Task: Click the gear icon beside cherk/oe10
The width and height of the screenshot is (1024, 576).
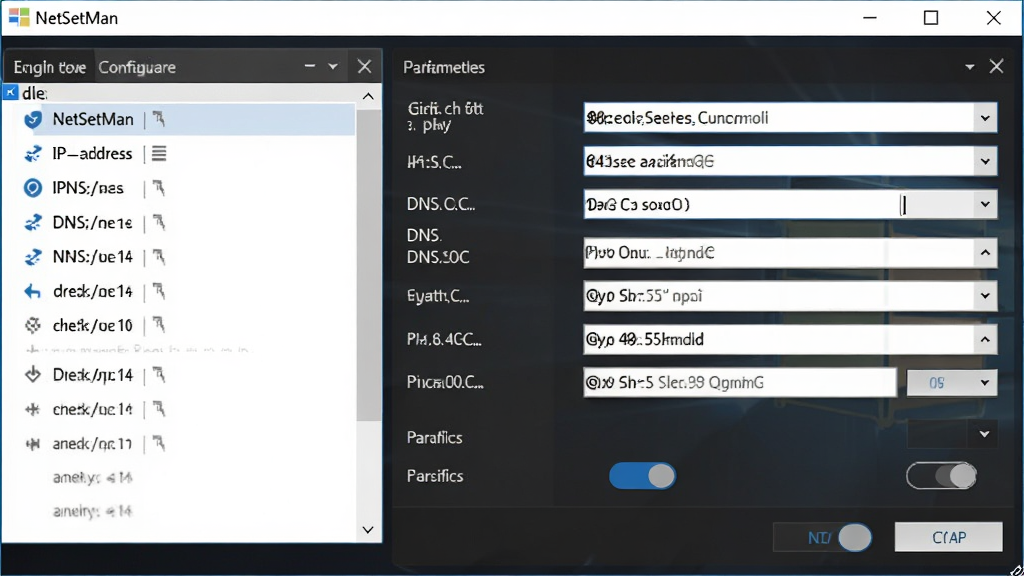Action: (x=33, y=325)
